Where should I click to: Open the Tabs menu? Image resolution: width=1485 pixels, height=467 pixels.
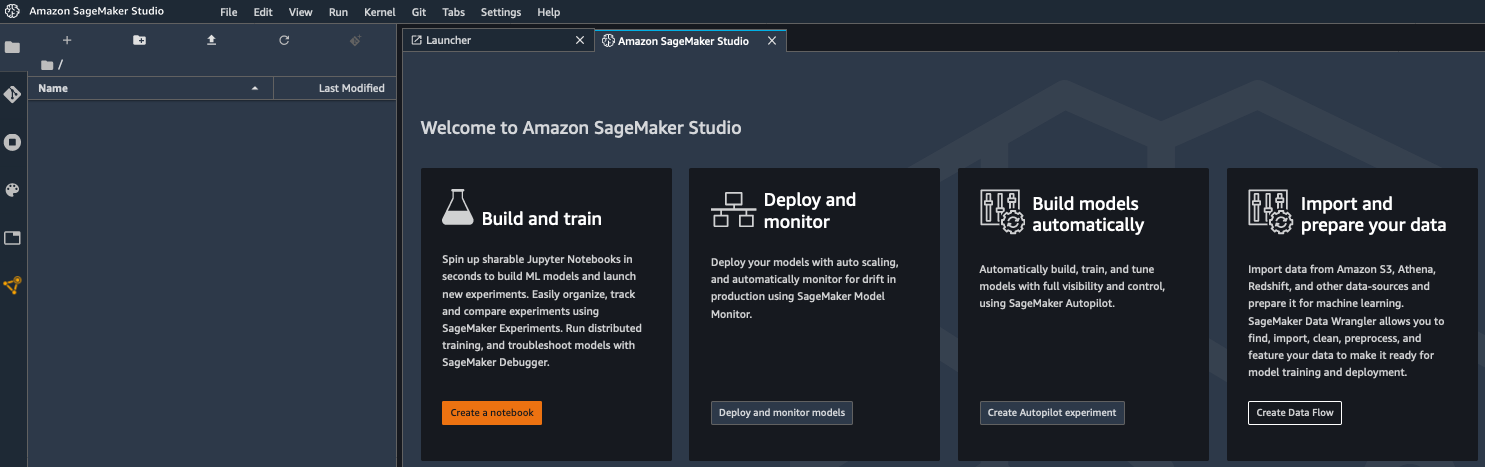coord(453,12)
